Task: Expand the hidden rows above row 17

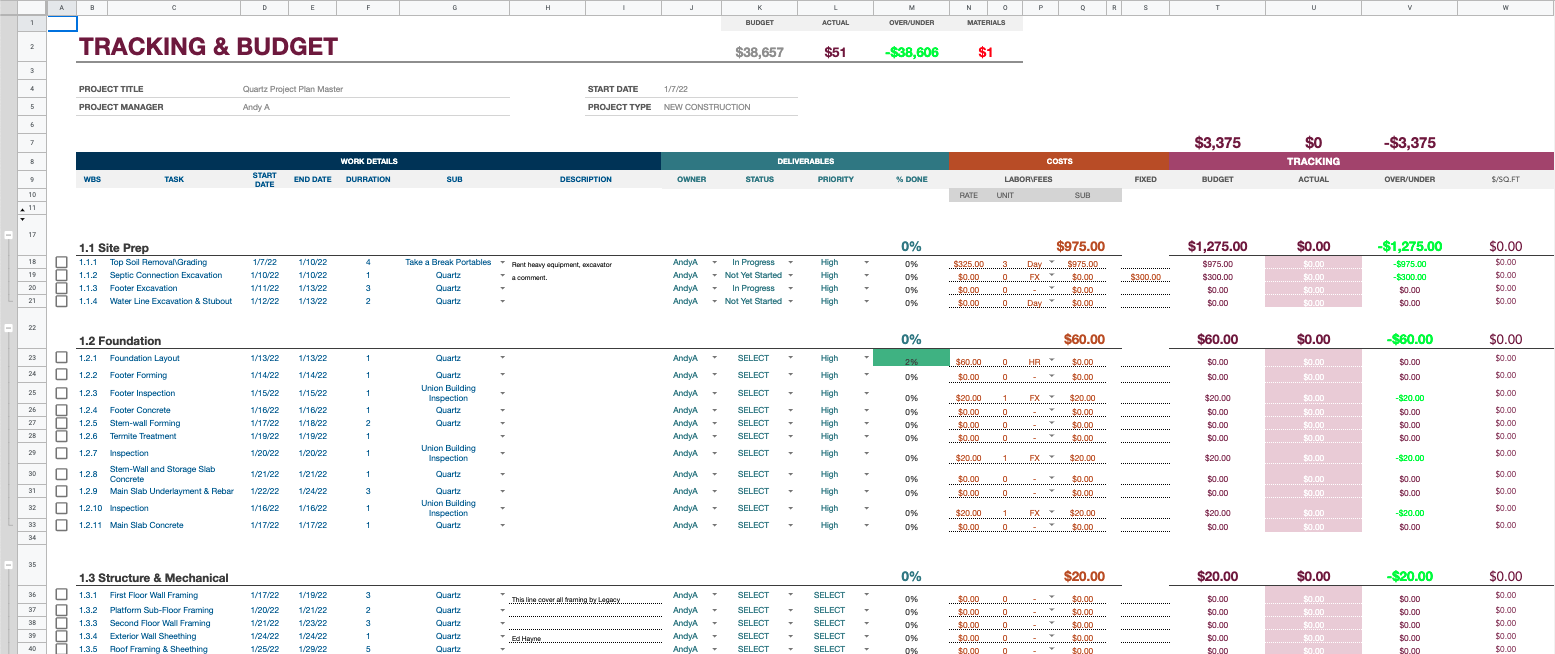Action: (22, 209)
